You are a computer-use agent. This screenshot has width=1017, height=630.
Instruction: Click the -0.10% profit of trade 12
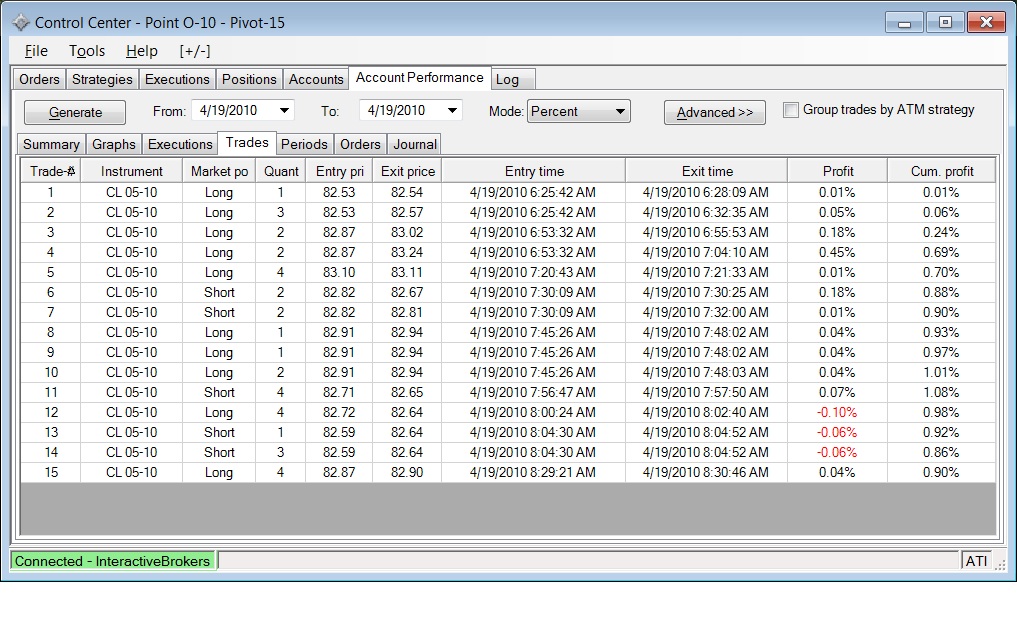[837, 413]
